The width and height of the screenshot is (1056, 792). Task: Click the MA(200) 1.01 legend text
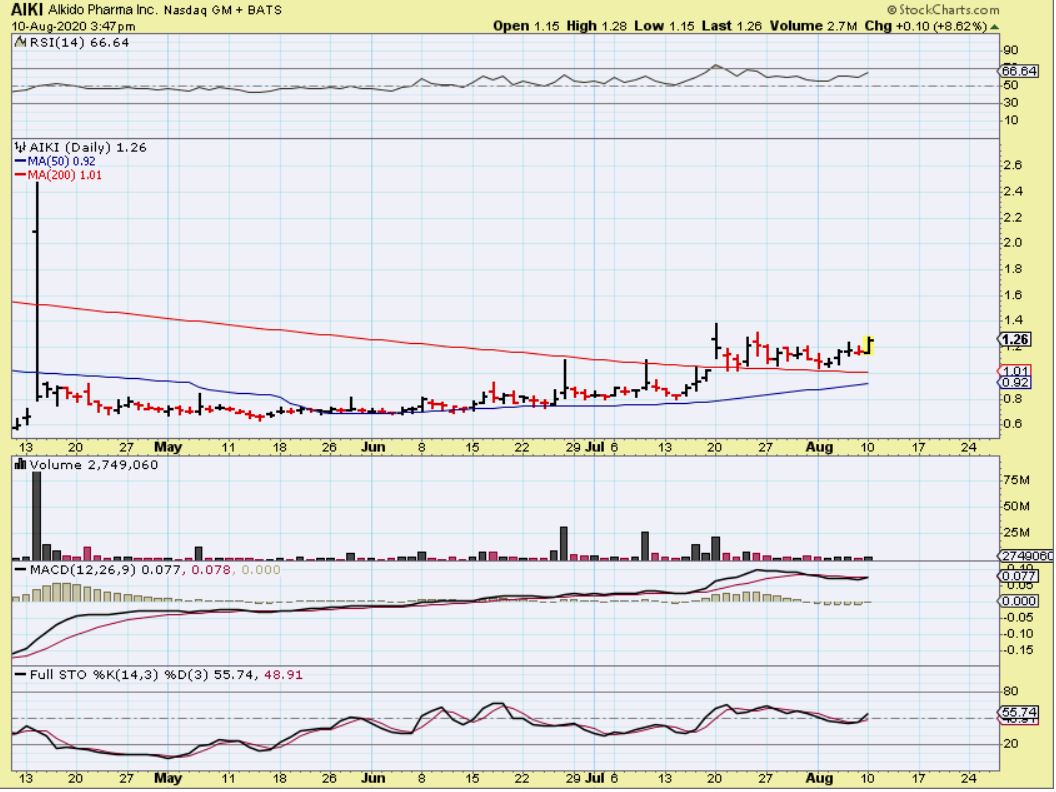point(65,175)
